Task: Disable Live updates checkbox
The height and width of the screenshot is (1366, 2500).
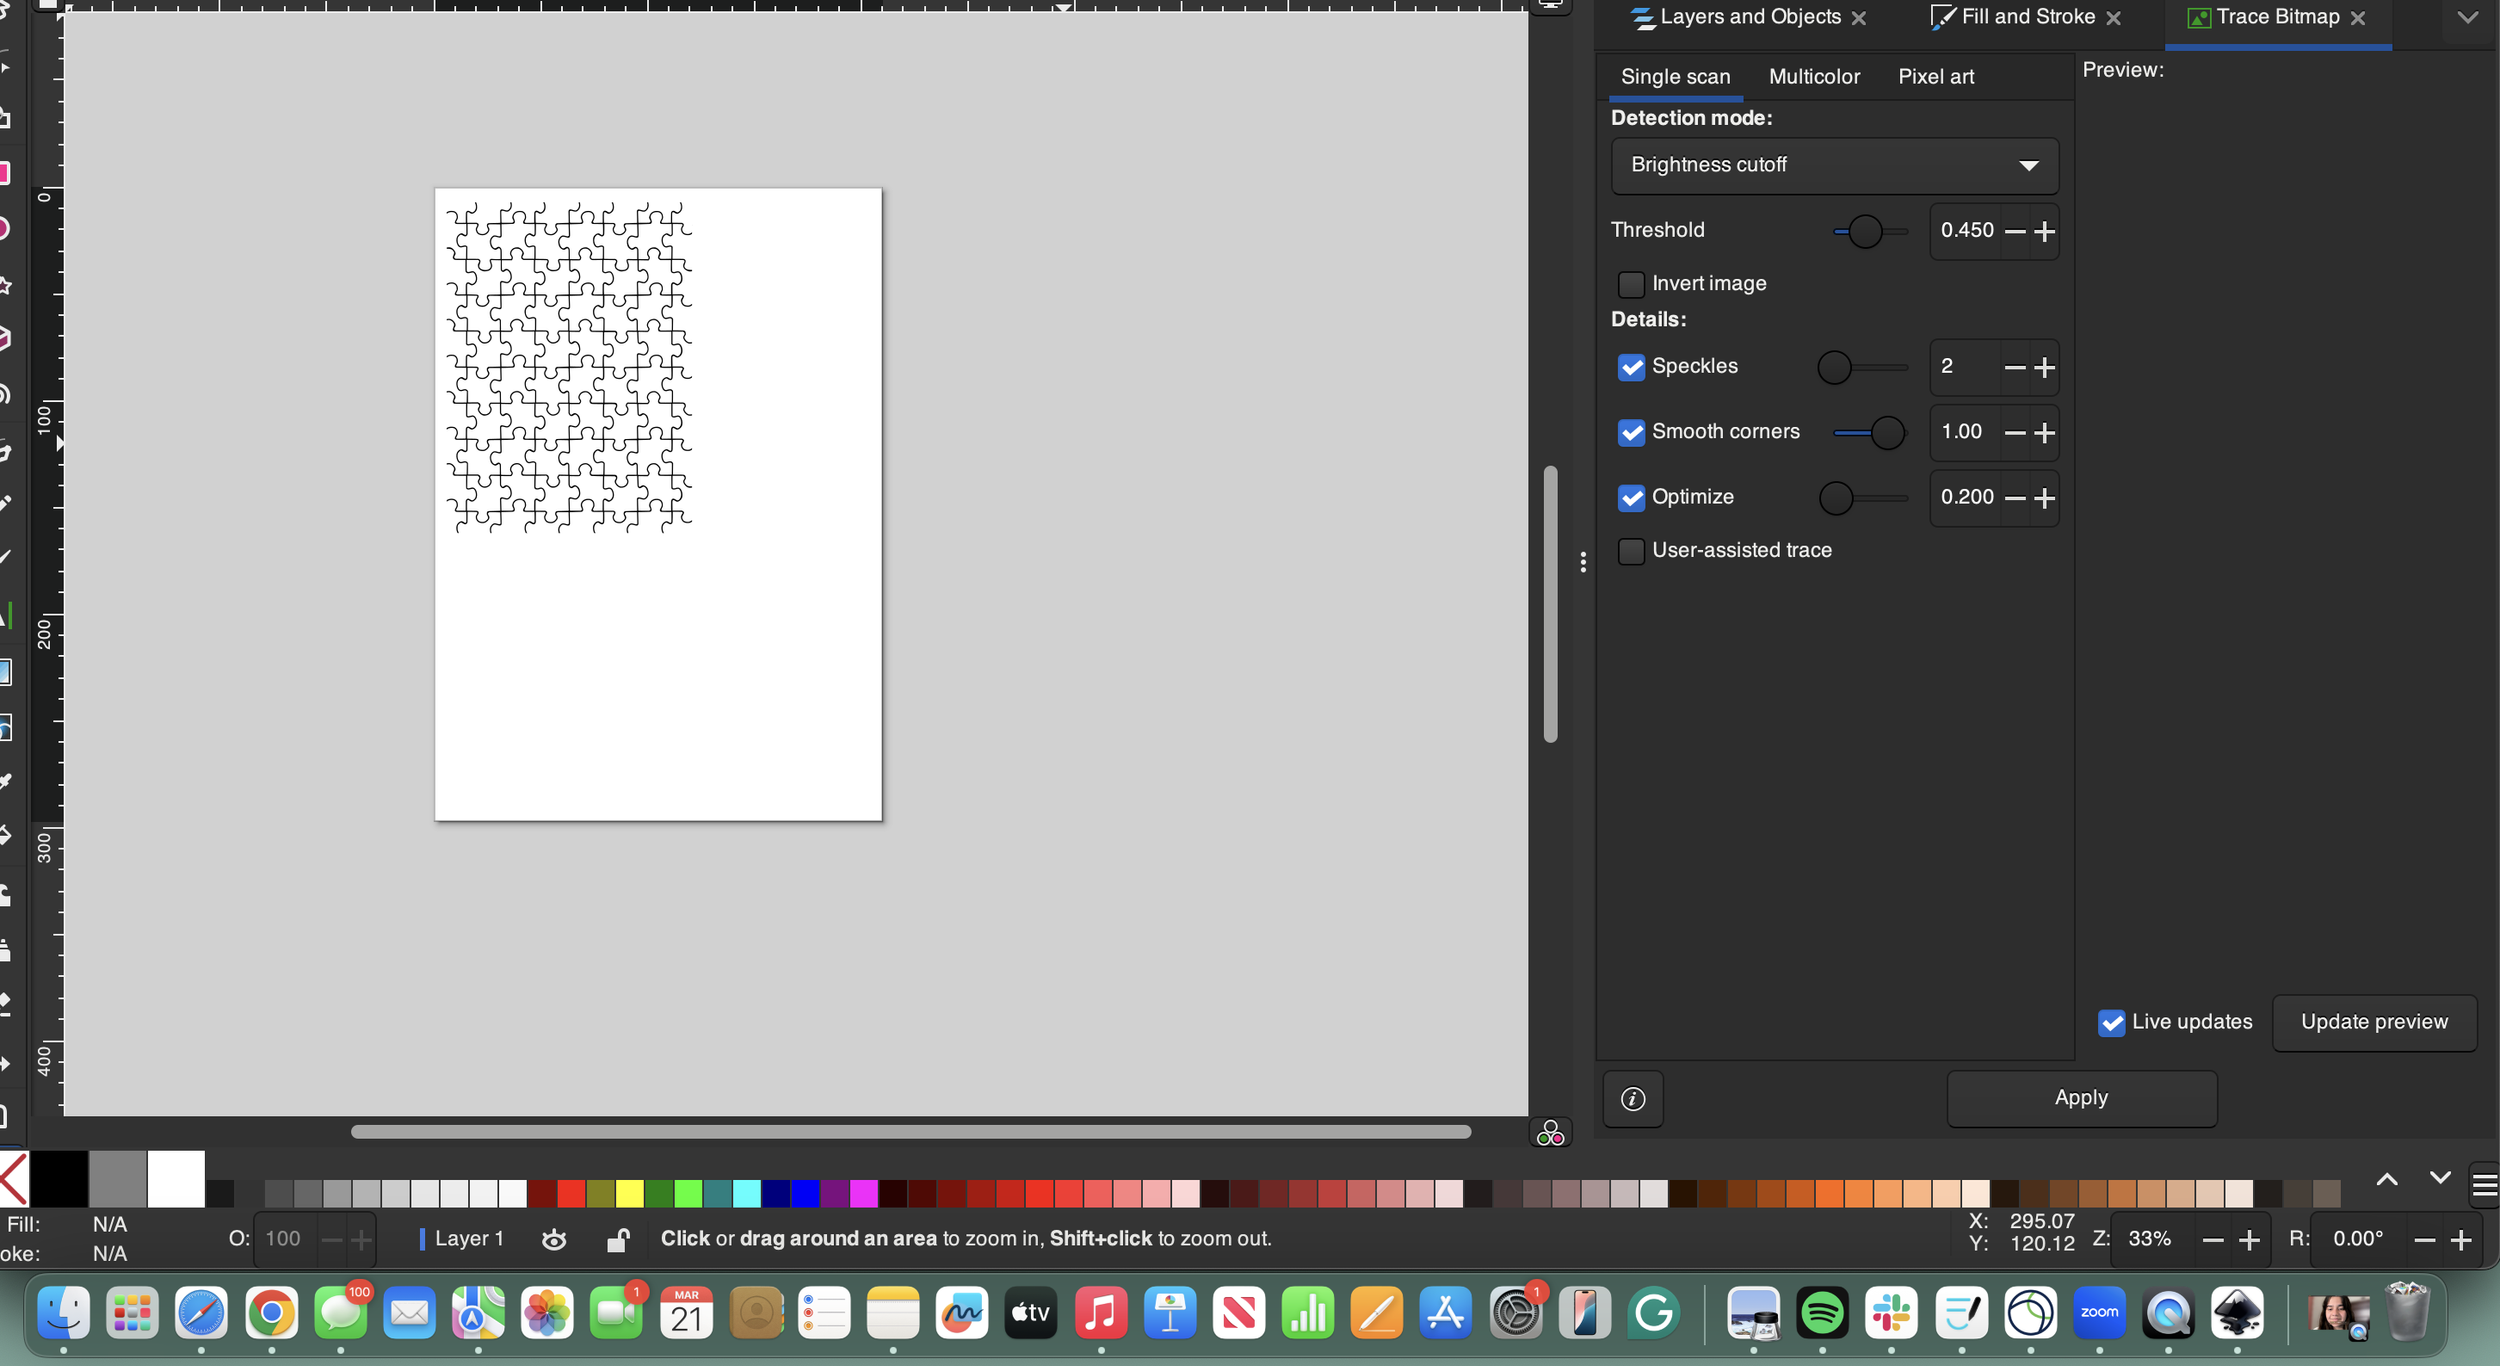Action: (2111, 1023)
